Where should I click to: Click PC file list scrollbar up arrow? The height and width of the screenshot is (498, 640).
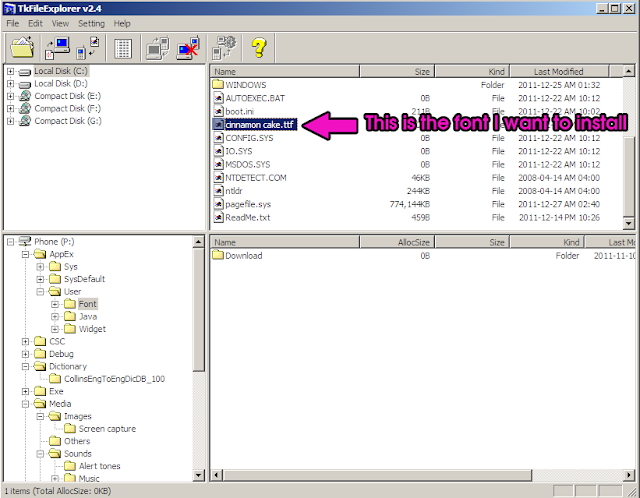point(629,71)
